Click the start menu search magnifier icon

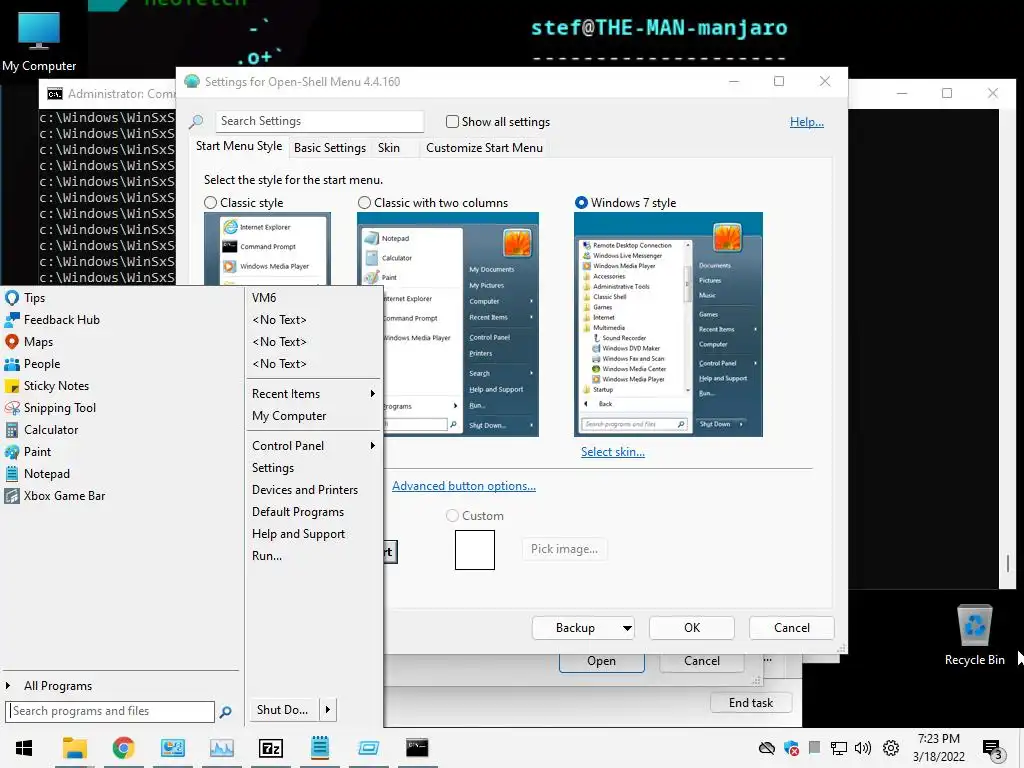225,712
